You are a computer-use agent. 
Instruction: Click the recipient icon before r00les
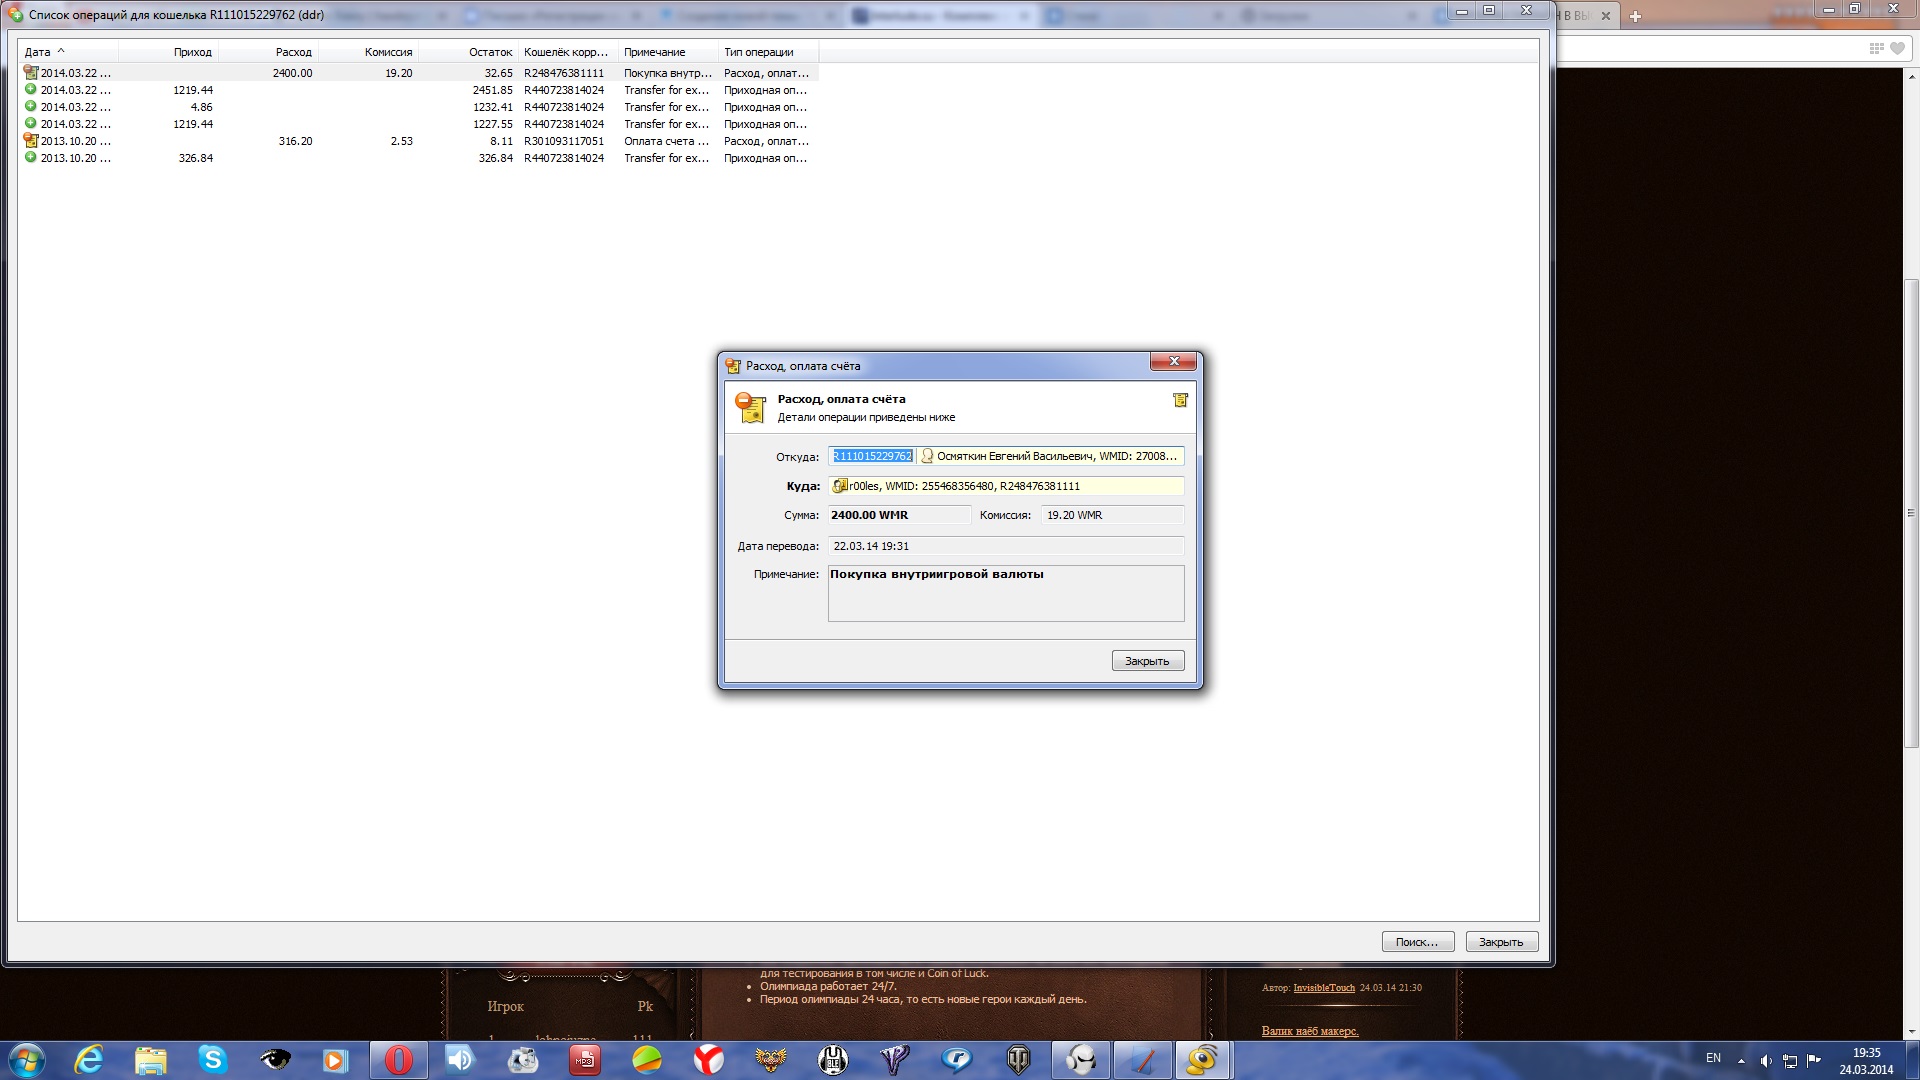[x=840, y=486]
